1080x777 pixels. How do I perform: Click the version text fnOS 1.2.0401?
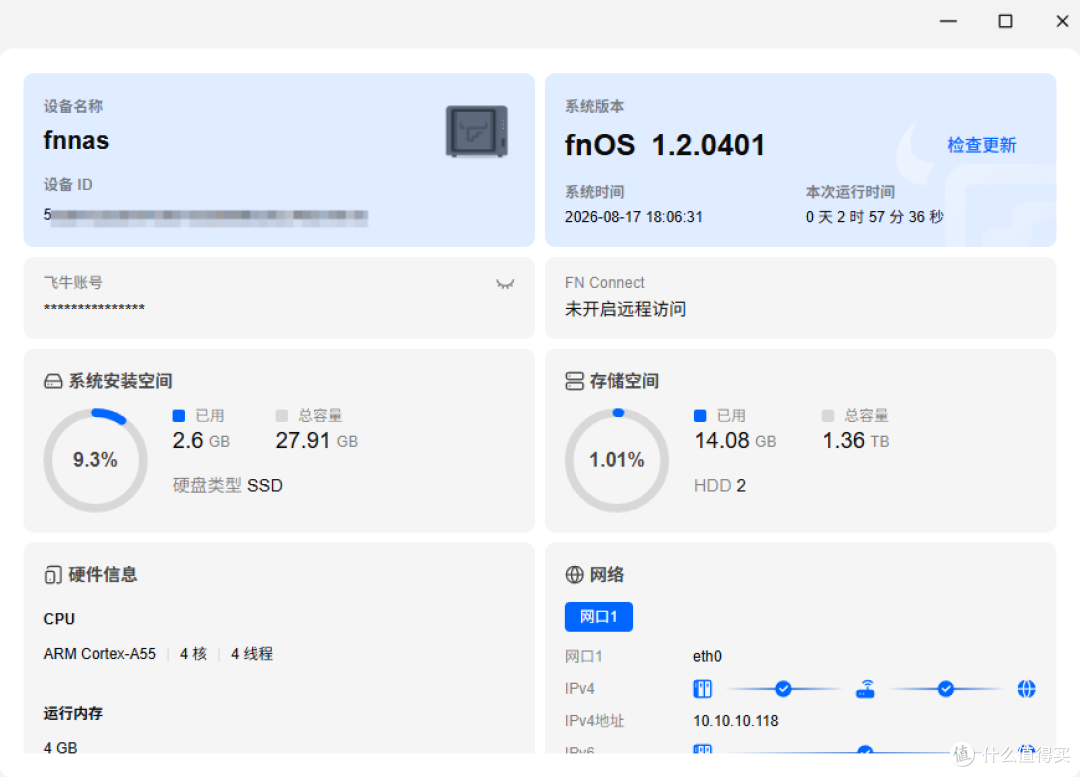click(x=665, y=145)
